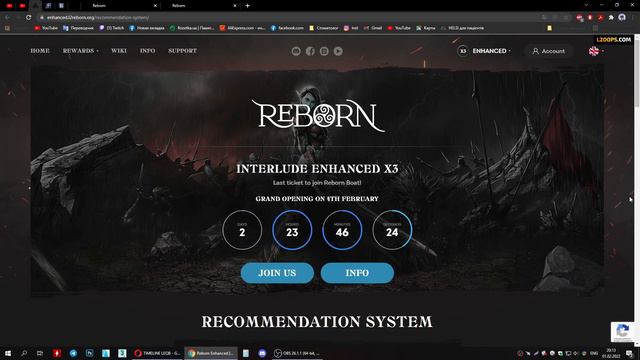This screenshot has width=640, height=360.
Task: Click the blue INFO button
Action: (x=357, y=273)
